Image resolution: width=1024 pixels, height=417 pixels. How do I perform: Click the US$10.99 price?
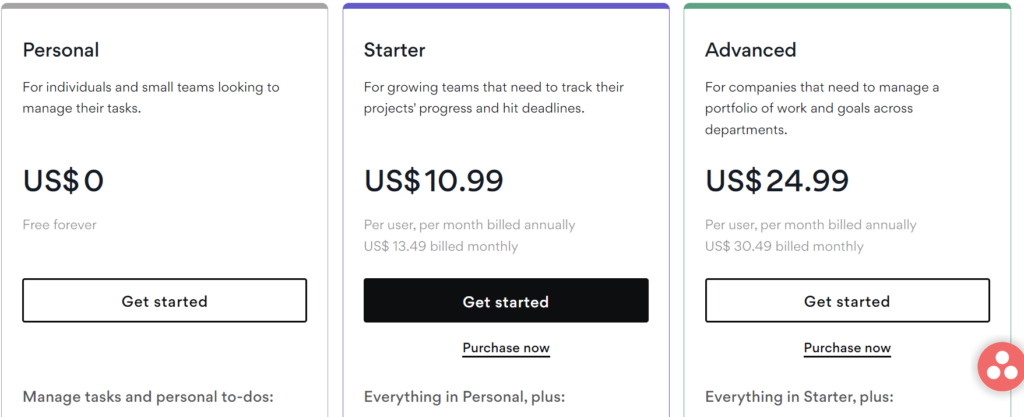point(434,181)
